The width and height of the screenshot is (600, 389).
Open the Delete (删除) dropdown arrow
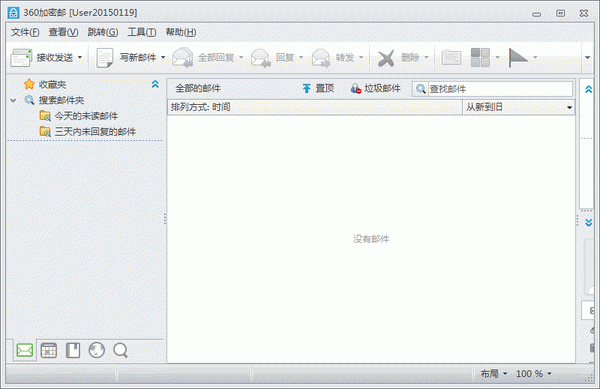click(x=426, y=58)
